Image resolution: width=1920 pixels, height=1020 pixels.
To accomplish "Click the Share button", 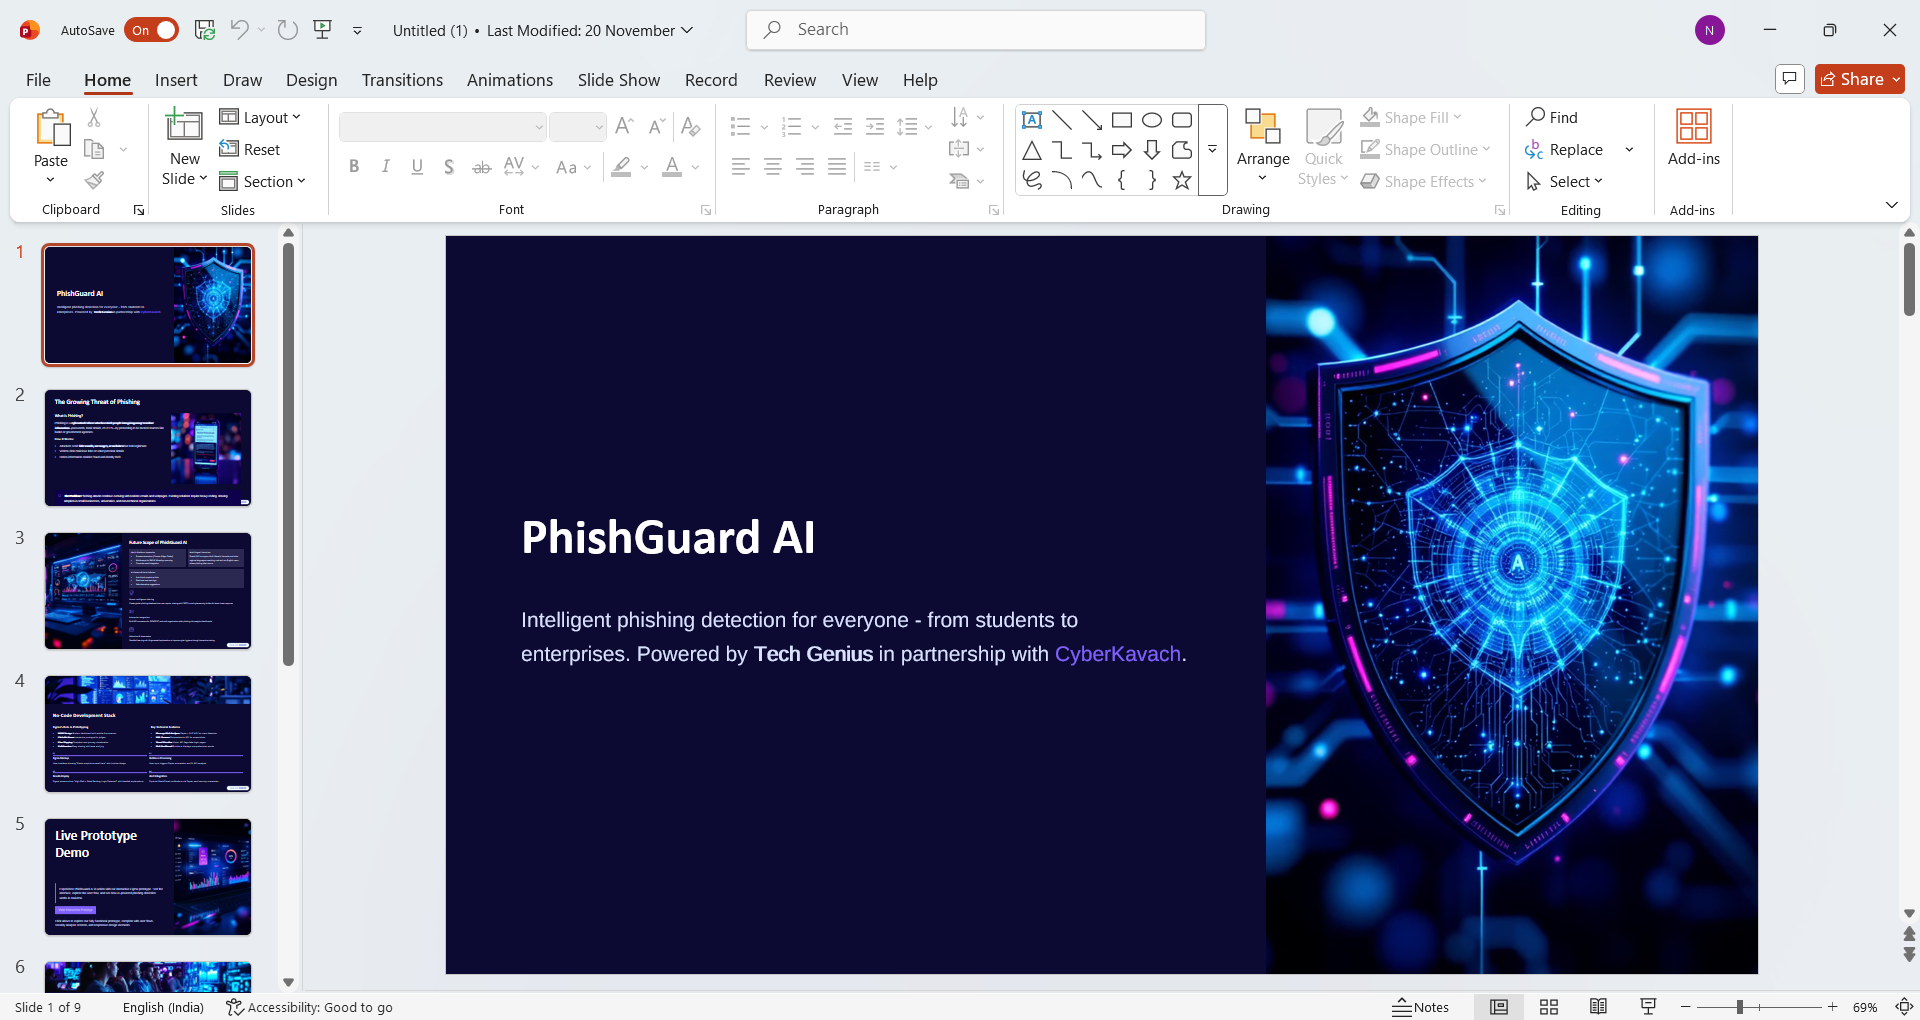I will 1860,79.
